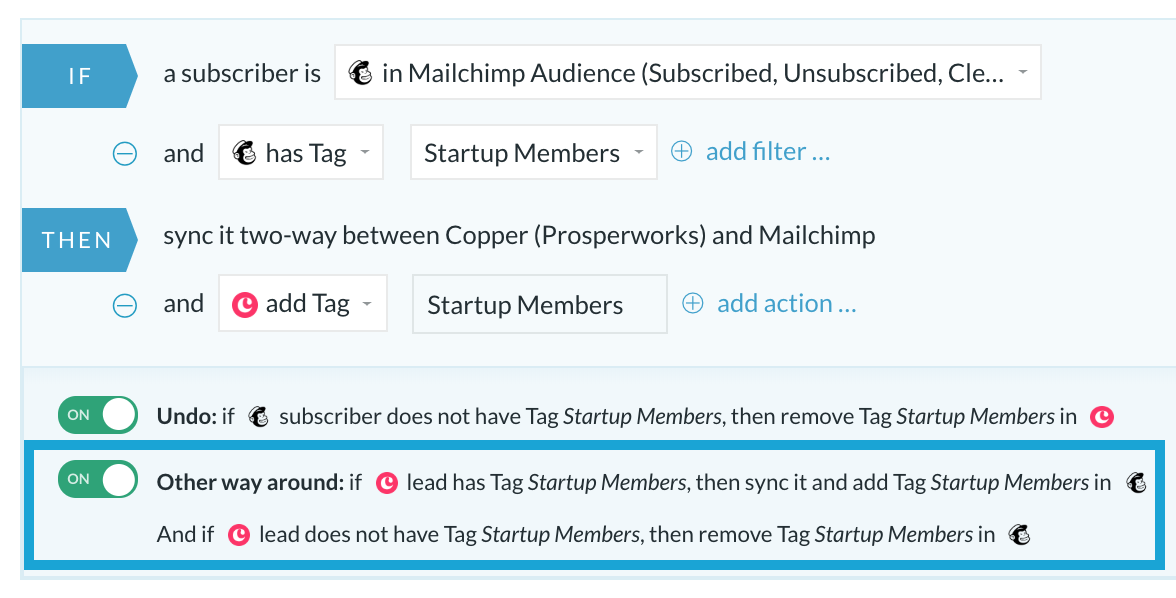
Task: Open the Mailchimp Audience dropdown
Action: coord(688,73)
